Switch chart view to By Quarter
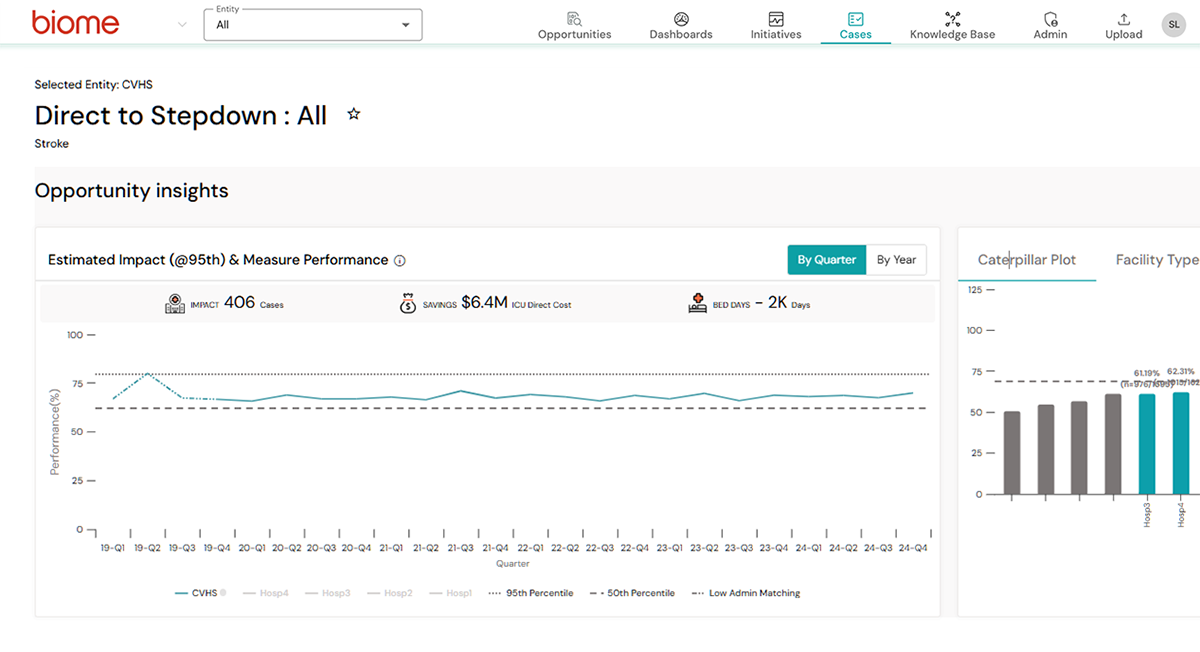The width and height of the screenshot is (1200, 652). point(826,260)
